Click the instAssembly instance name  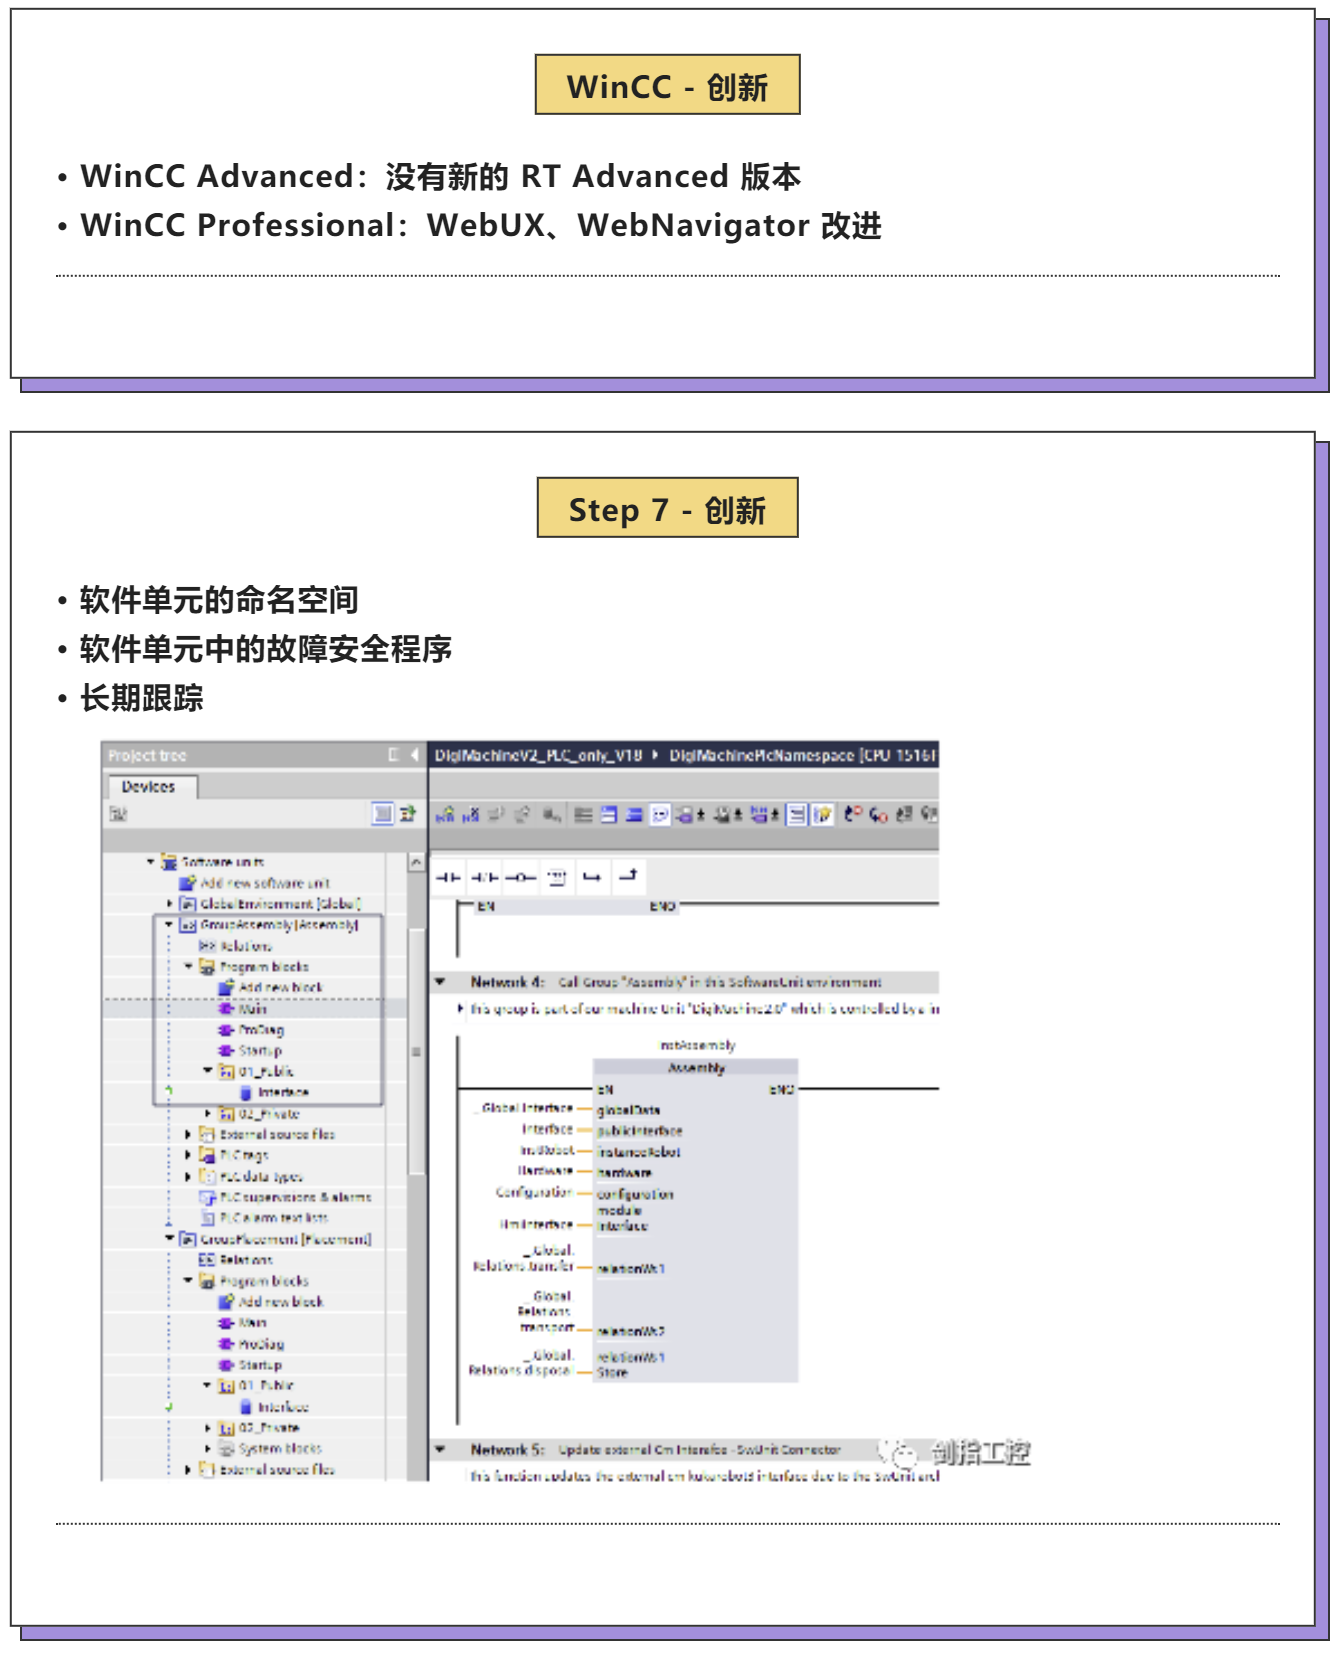[697, 1045]
